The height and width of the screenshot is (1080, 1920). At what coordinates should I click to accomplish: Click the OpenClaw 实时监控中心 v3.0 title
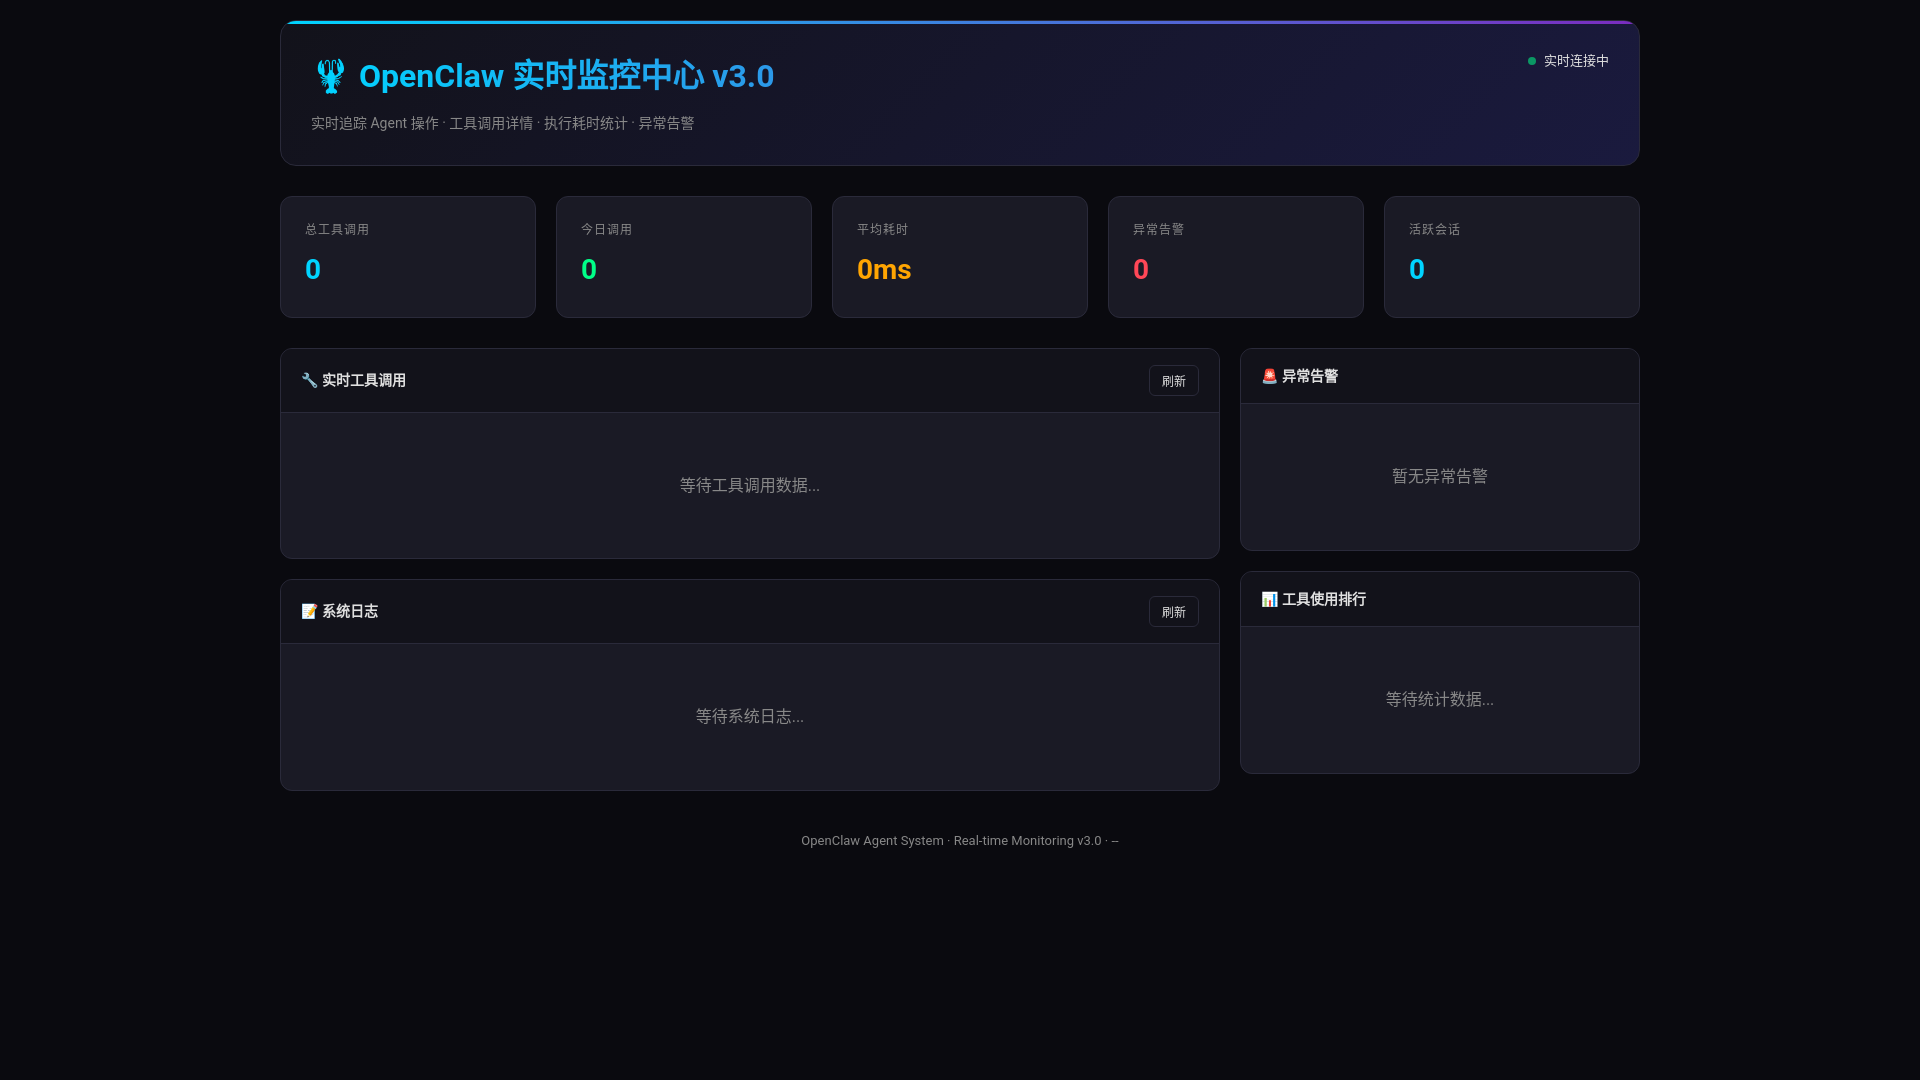[566, 76]
